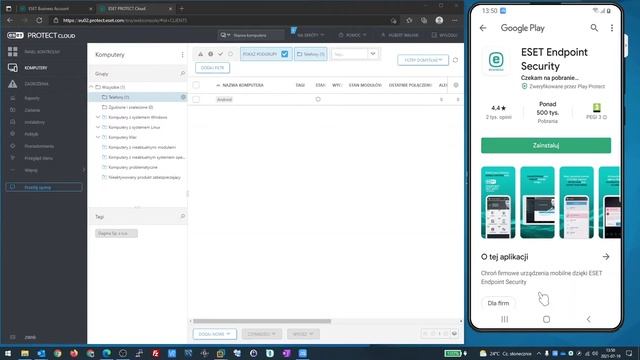Viewport: 640px width, 360px height.
Task: Click the table refresh icon beside filters
Action: point(456,60)
